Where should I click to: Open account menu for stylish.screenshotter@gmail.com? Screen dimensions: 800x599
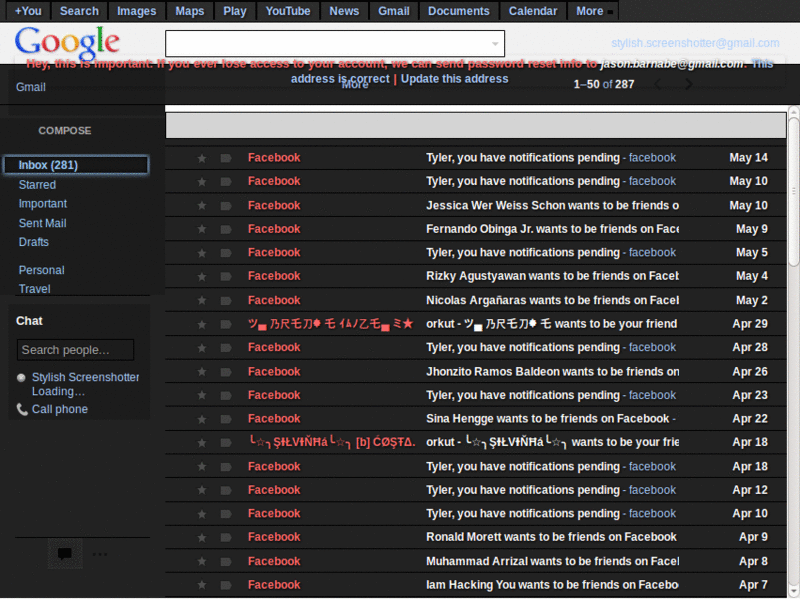[x=695, y=43]
